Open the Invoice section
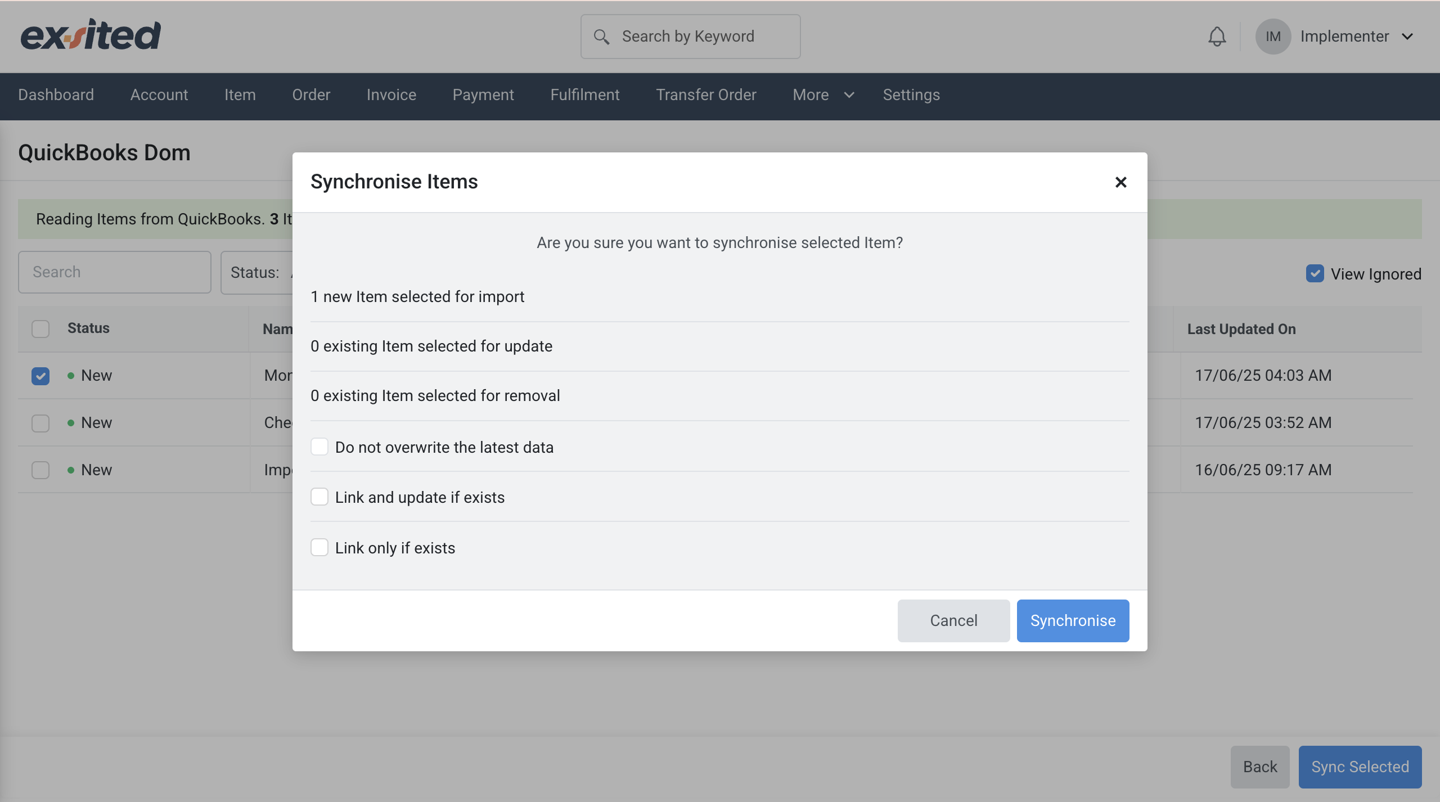The width and height of the screenshot is (1440, 802). pyautogui.click(x=391, y=95)
